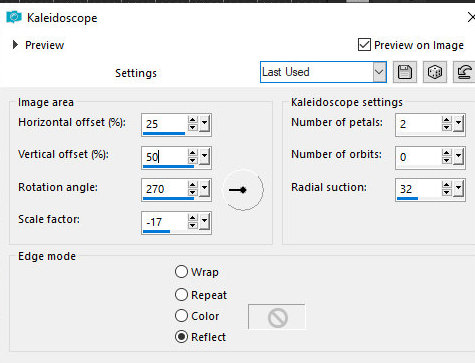Image resolution: width=475 pixels, height=363 pixels.
Task: Click the rotation angle dial control
Action: coord(243,190)
